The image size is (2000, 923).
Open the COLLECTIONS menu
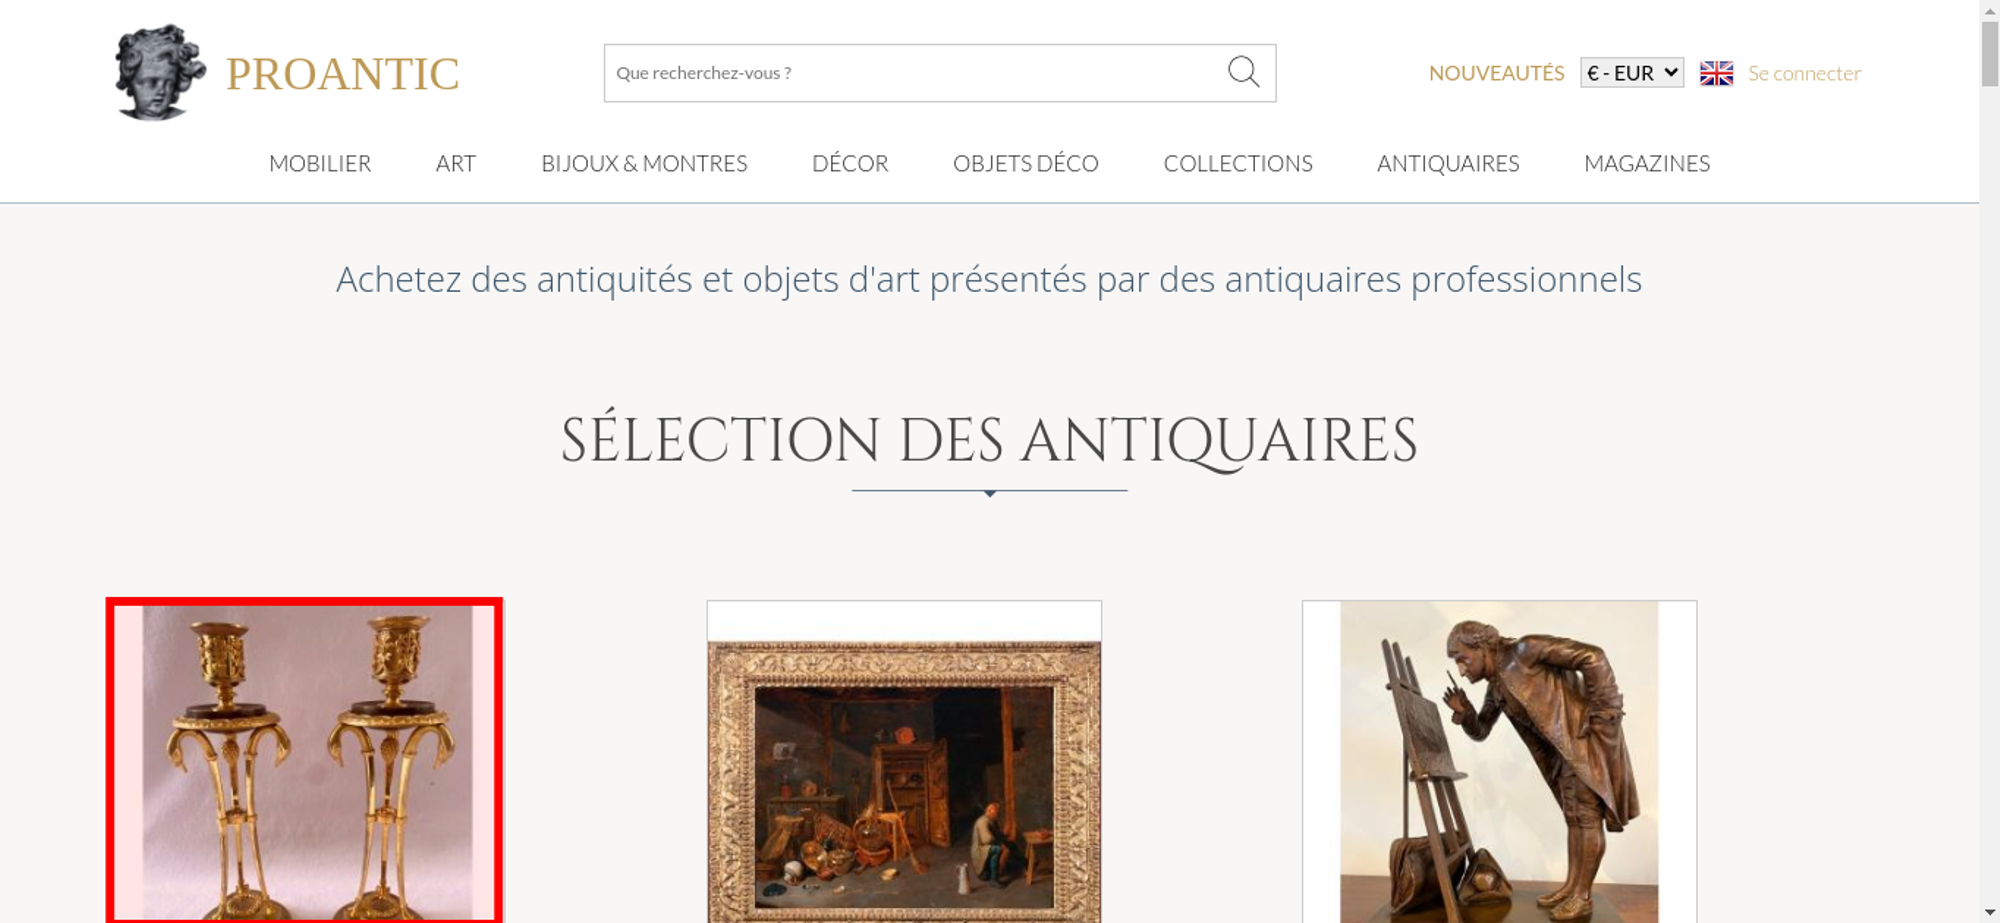(x=1238, y=163)
